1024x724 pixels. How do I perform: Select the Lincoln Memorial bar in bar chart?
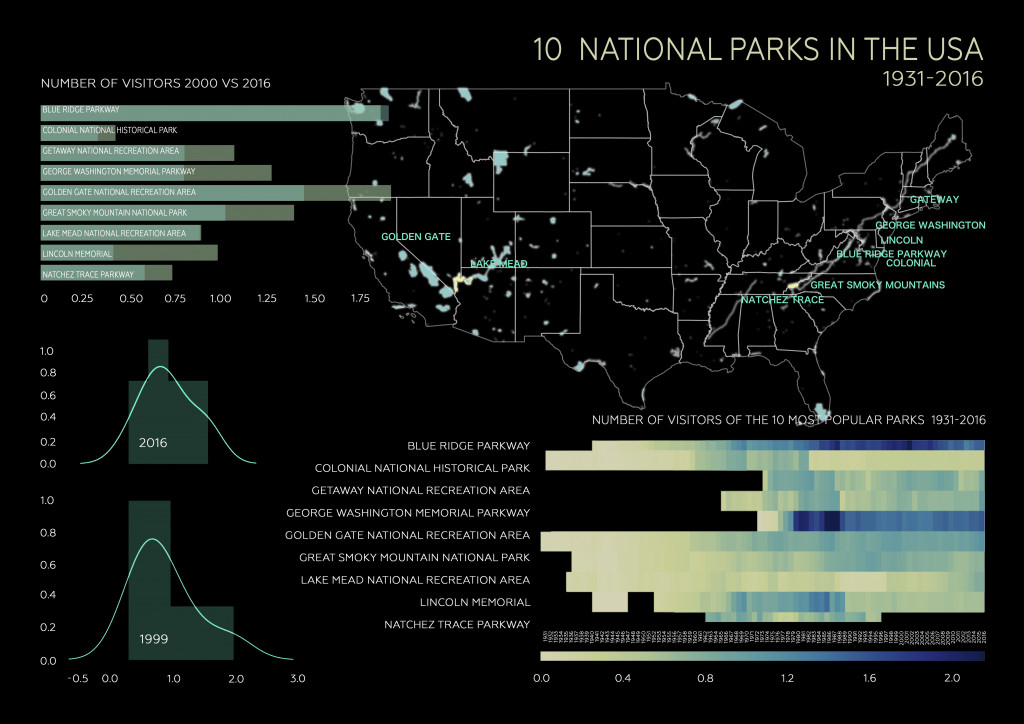[x=128, y=254]
